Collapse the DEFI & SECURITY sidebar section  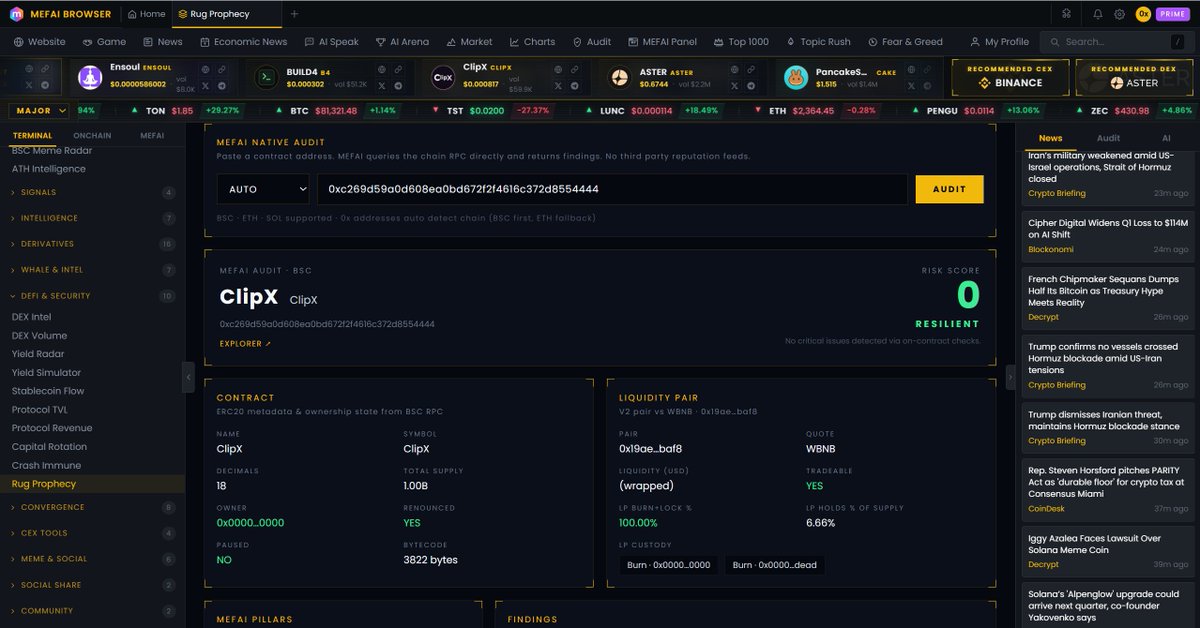coord(92,296)
